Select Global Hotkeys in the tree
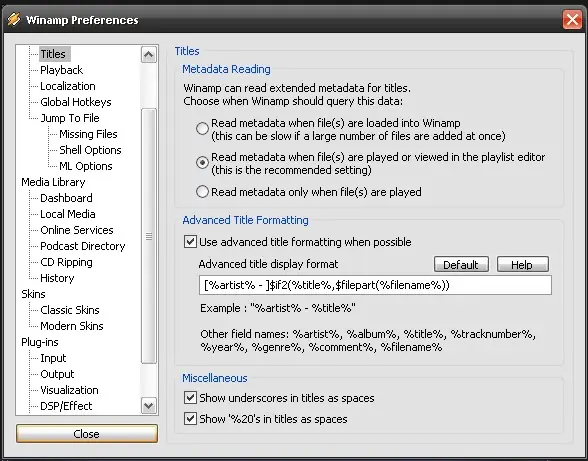 (76, 102)
